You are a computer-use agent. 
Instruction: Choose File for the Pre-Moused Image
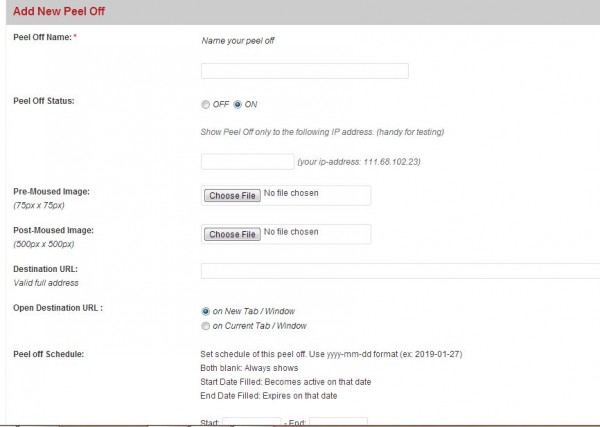point(232,196)
